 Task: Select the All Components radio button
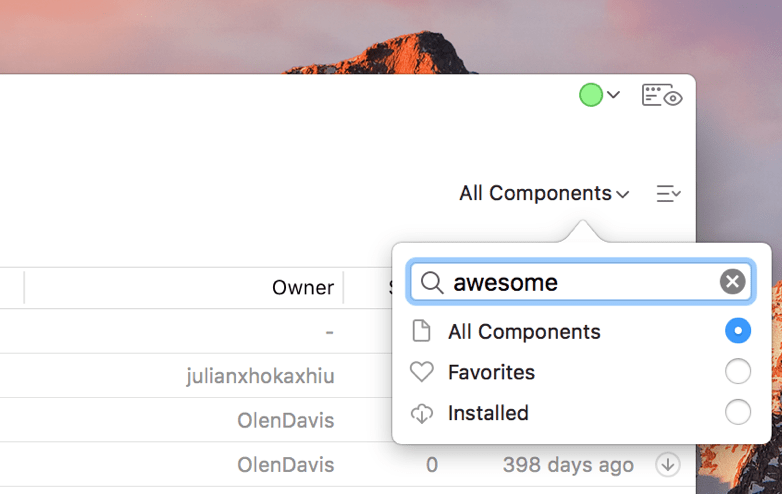[738, 330]
